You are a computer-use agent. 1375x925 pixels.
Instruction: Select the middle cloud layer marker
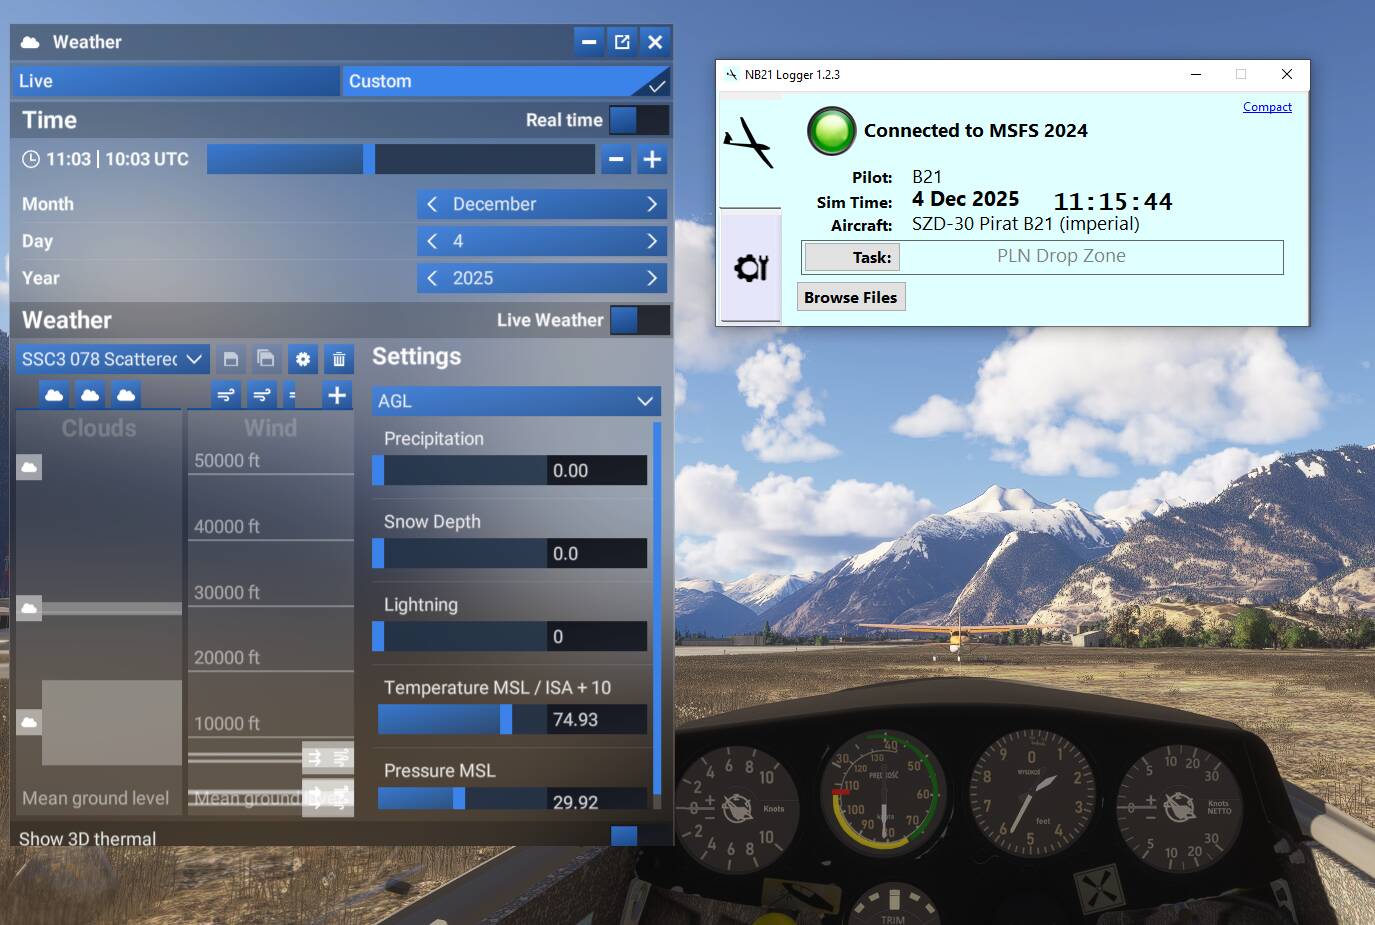[x=29, y=608]
